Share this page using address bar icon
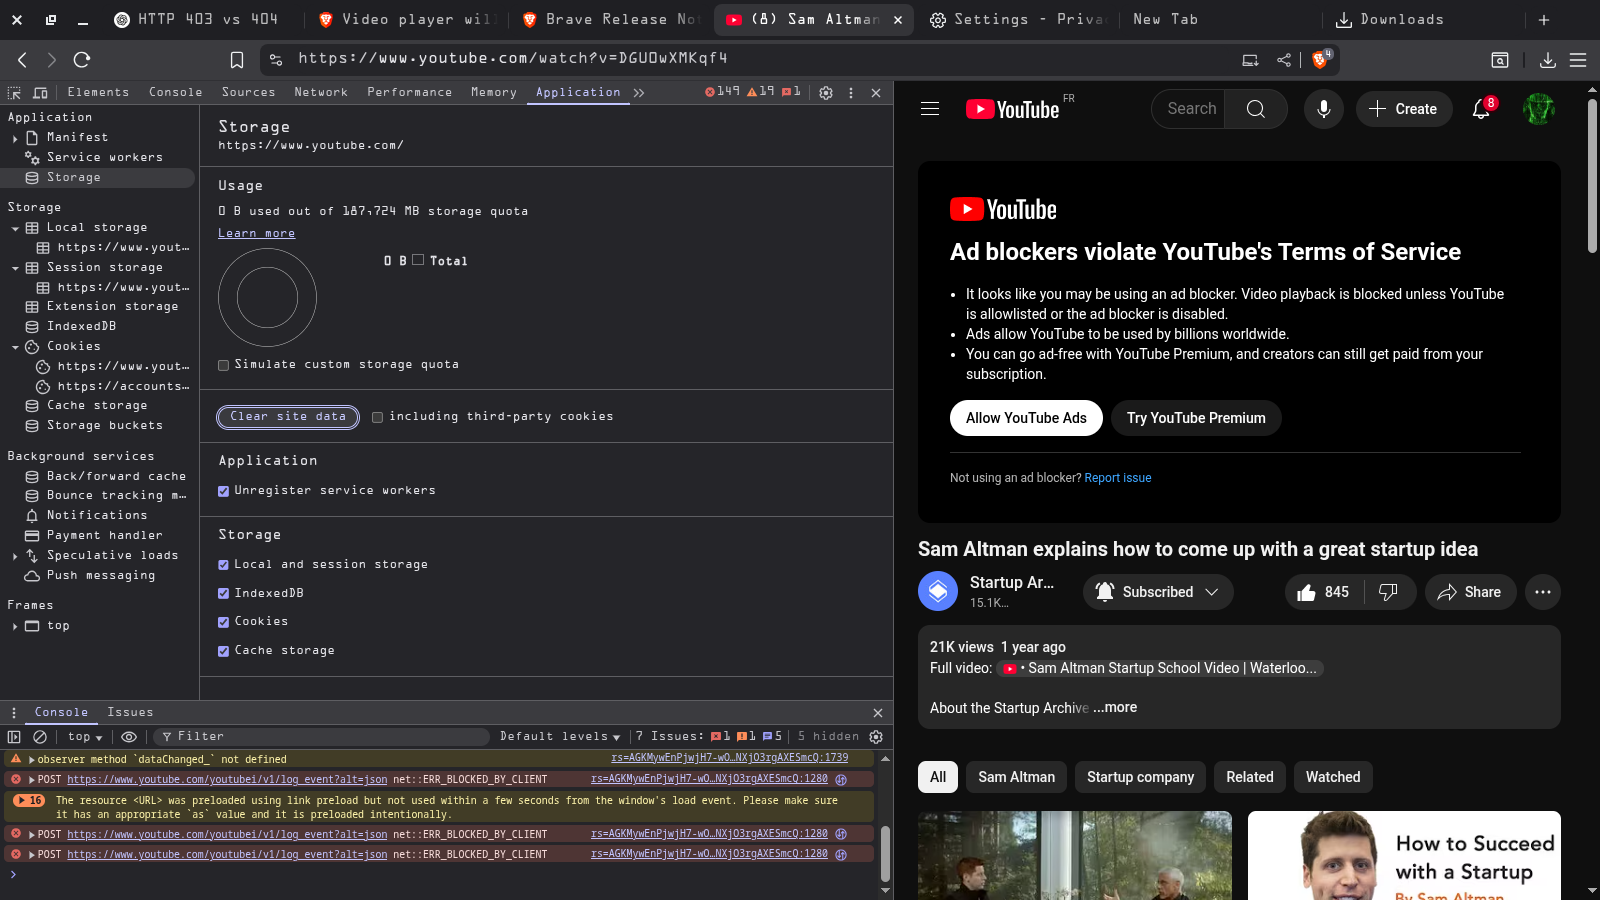 pyautogui.click(x=1284, y=60)
